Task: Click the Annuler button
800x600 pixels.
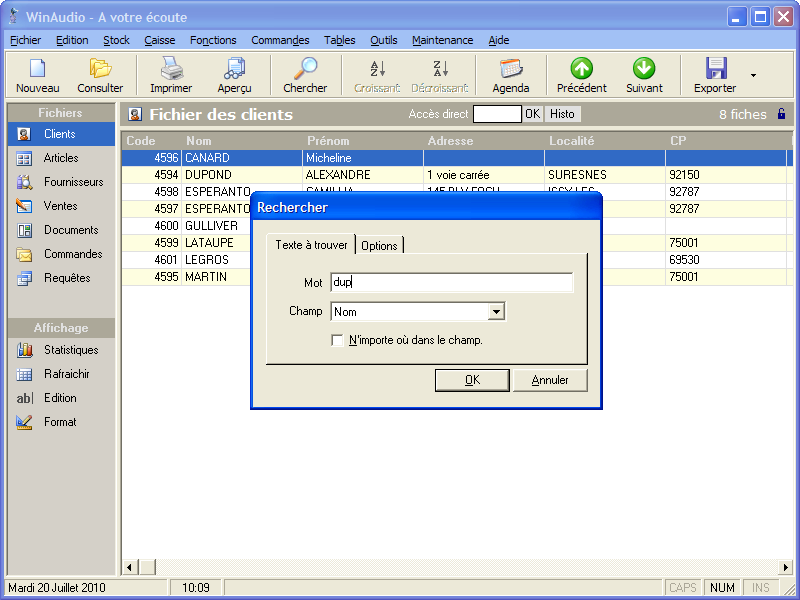Action: click(x=550, y=380)
